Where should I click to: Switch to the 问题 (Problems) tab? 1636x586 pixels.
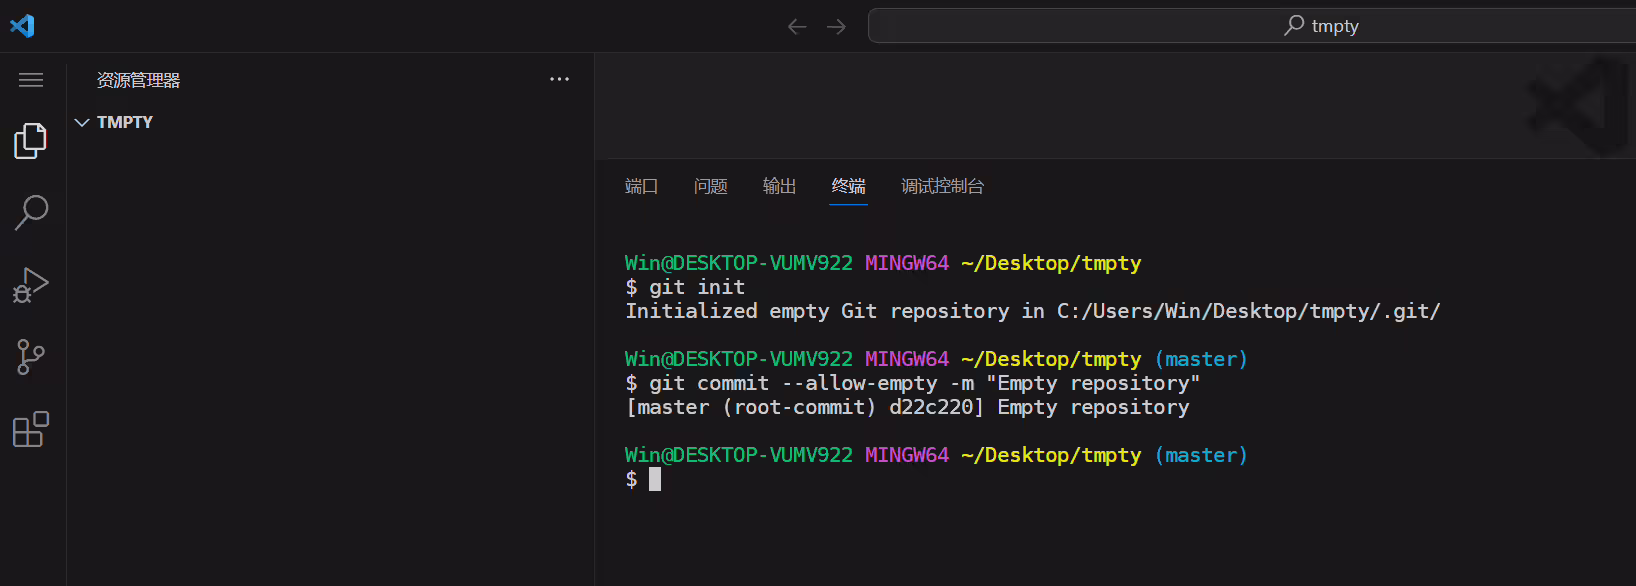click(711, 186)
